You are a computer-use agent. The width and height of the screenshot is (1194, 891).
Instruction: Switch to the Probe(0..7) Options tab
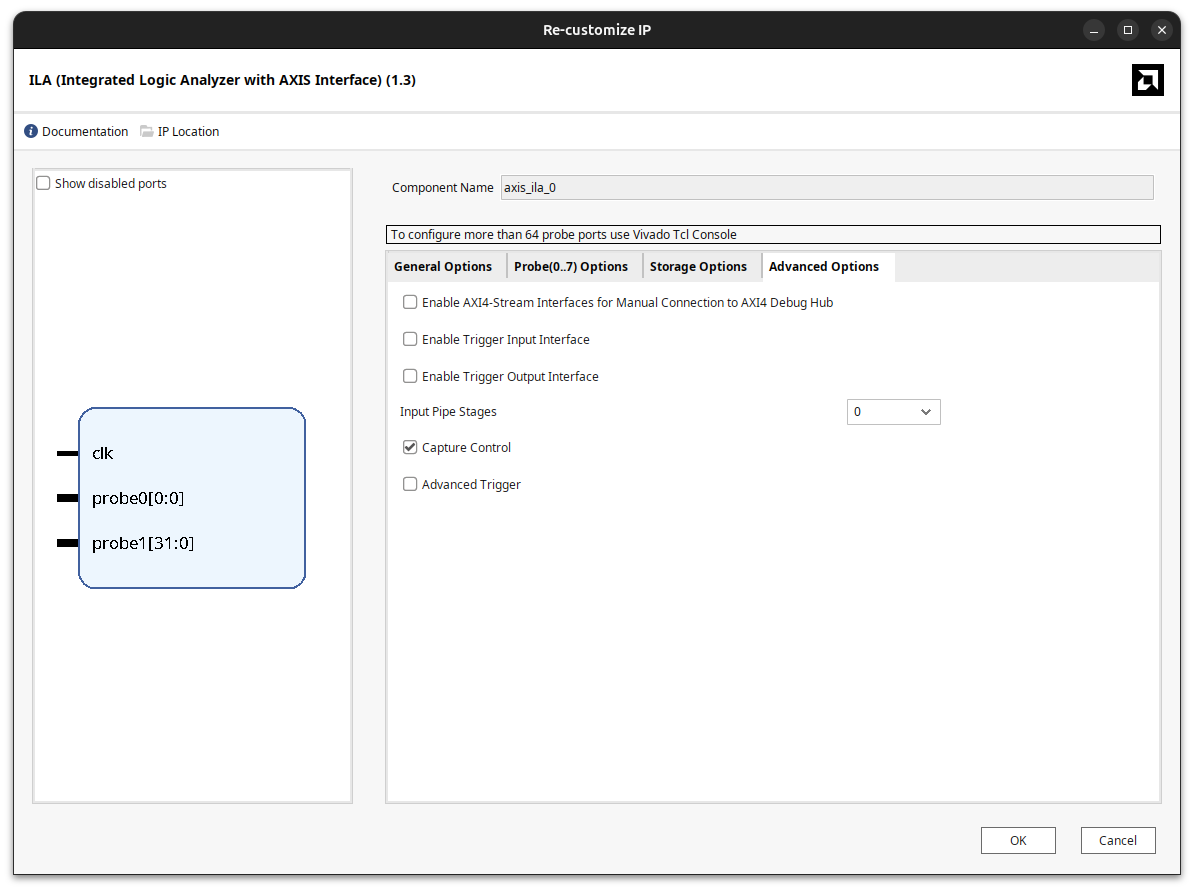click(571, 267)
